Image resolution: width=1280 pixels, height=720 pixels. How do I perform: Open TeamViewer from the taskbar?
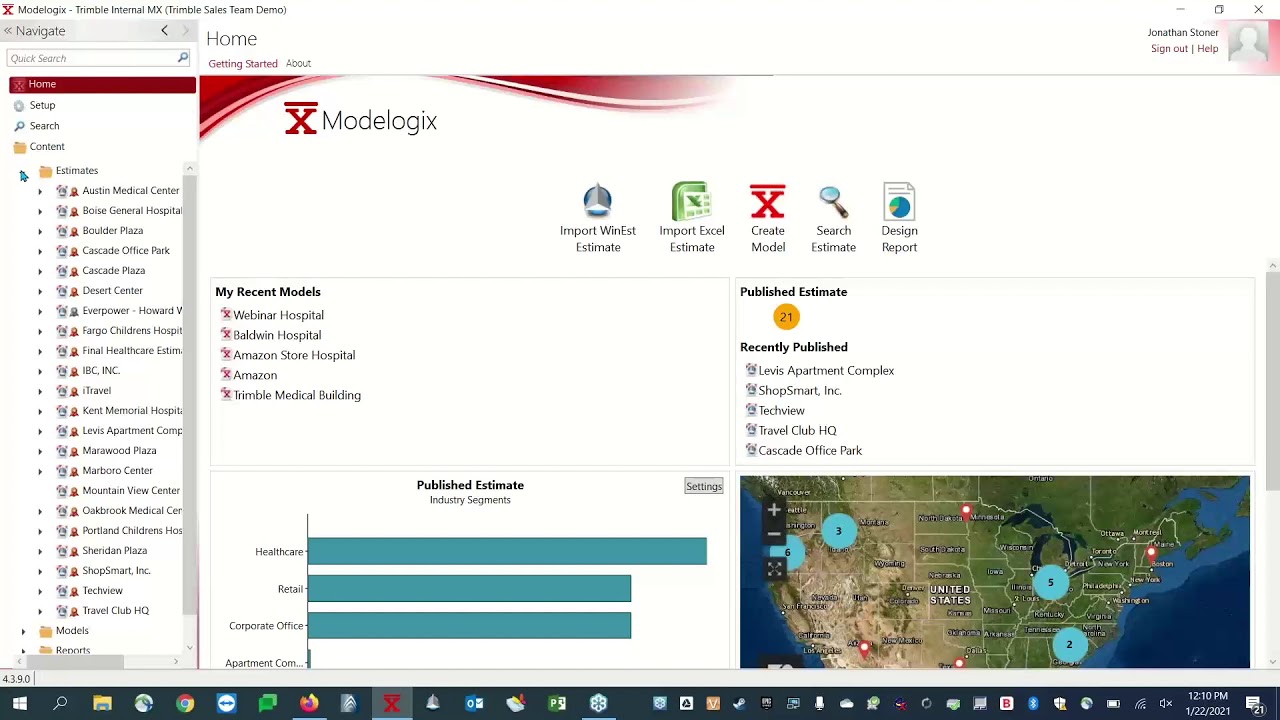226,704
